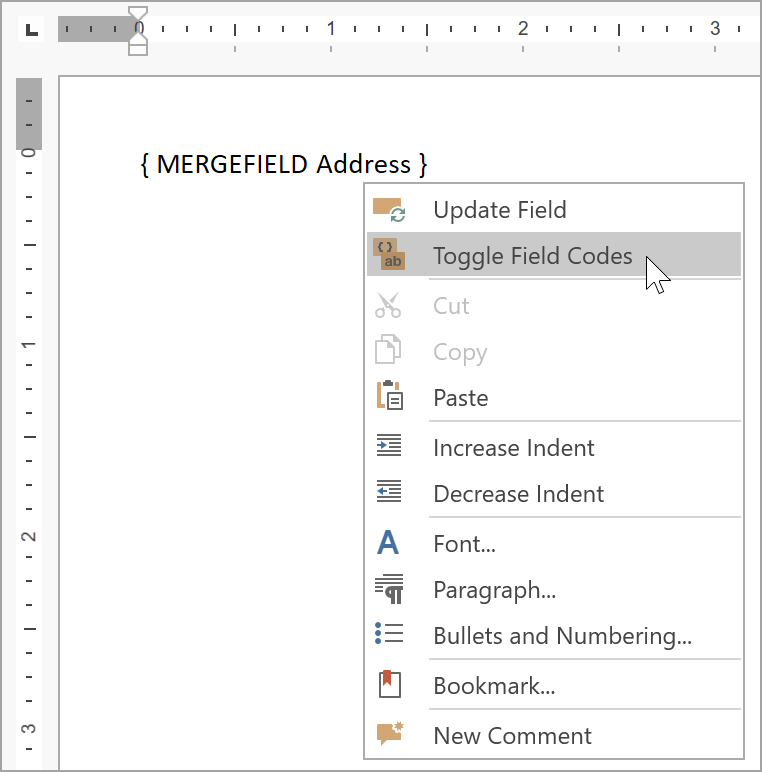Open the Font... dialog entry
This screenshot has width=762, height=772.
[464, 544]
